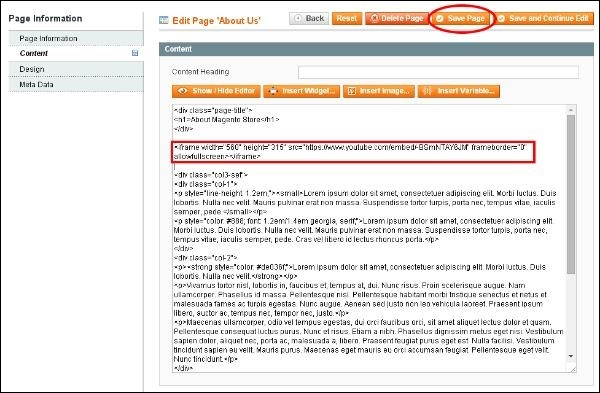This screenshot has height=393, width=600.
Task: Click the check icon in Save Page button
Action: click(440, 18)
